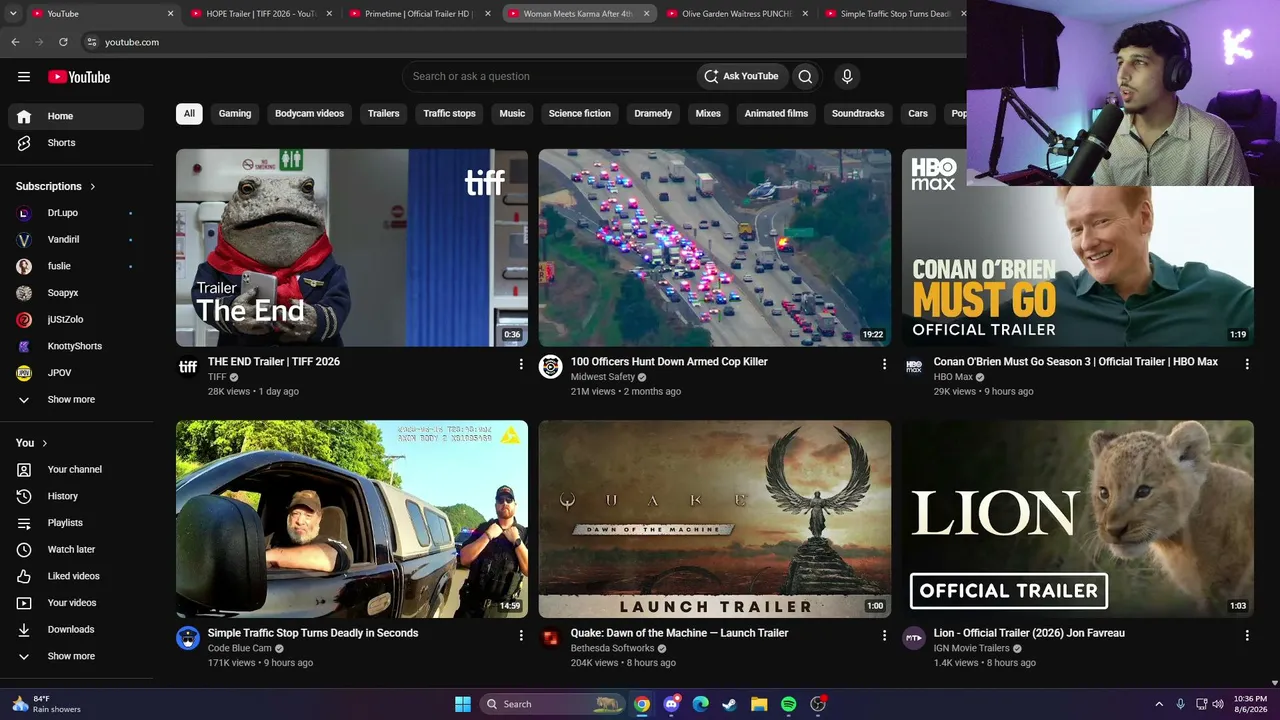Expand Show more under You section
The width and height of the screenshot is (1280, 720).
tap(76, 656)
